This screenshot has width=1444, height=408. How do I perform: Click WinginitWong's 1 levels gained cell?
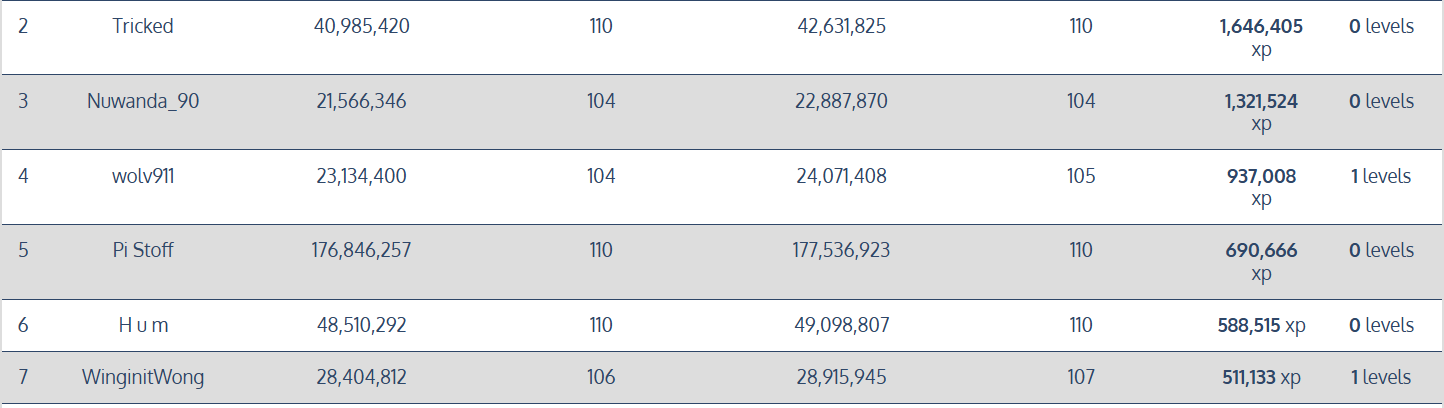point(1380,378)
